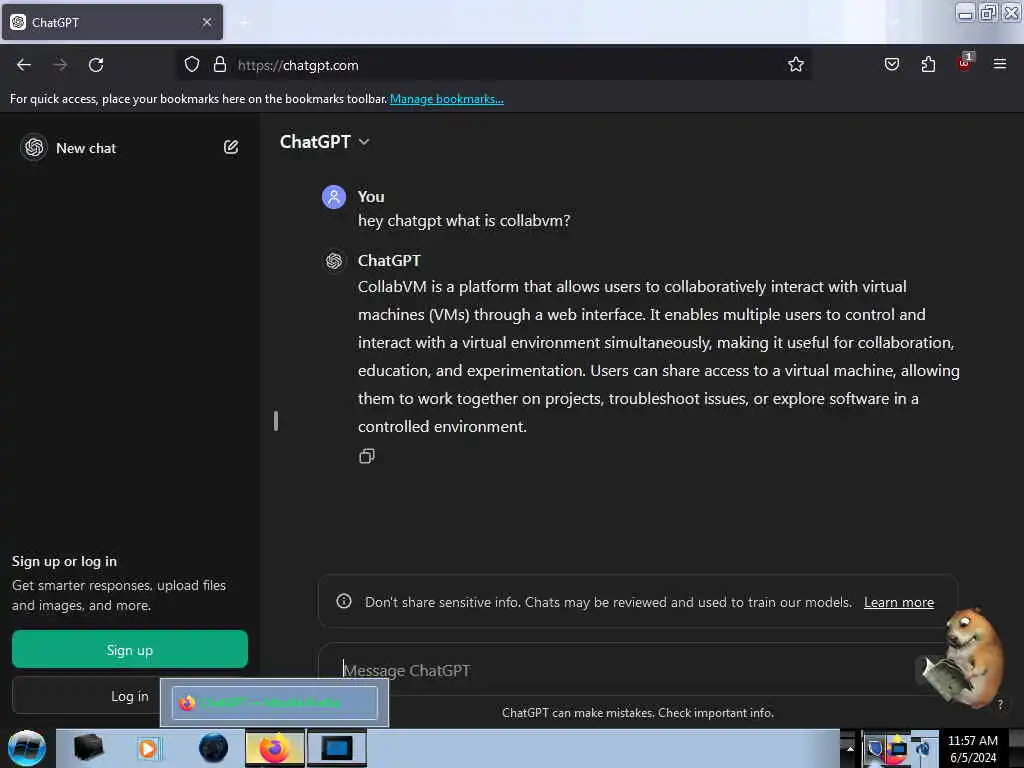The height and width of the screenshot is (768, 1024).
Task: Collapse the sidebar with the handle
Action: point(276,421)
